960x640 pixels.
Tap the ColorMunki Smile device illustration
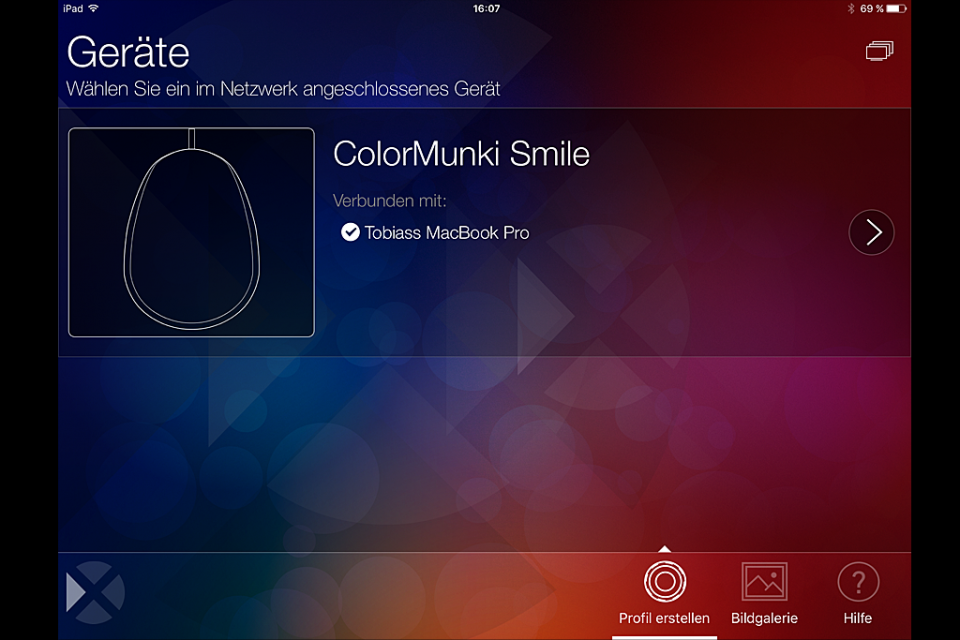point(190,231)
